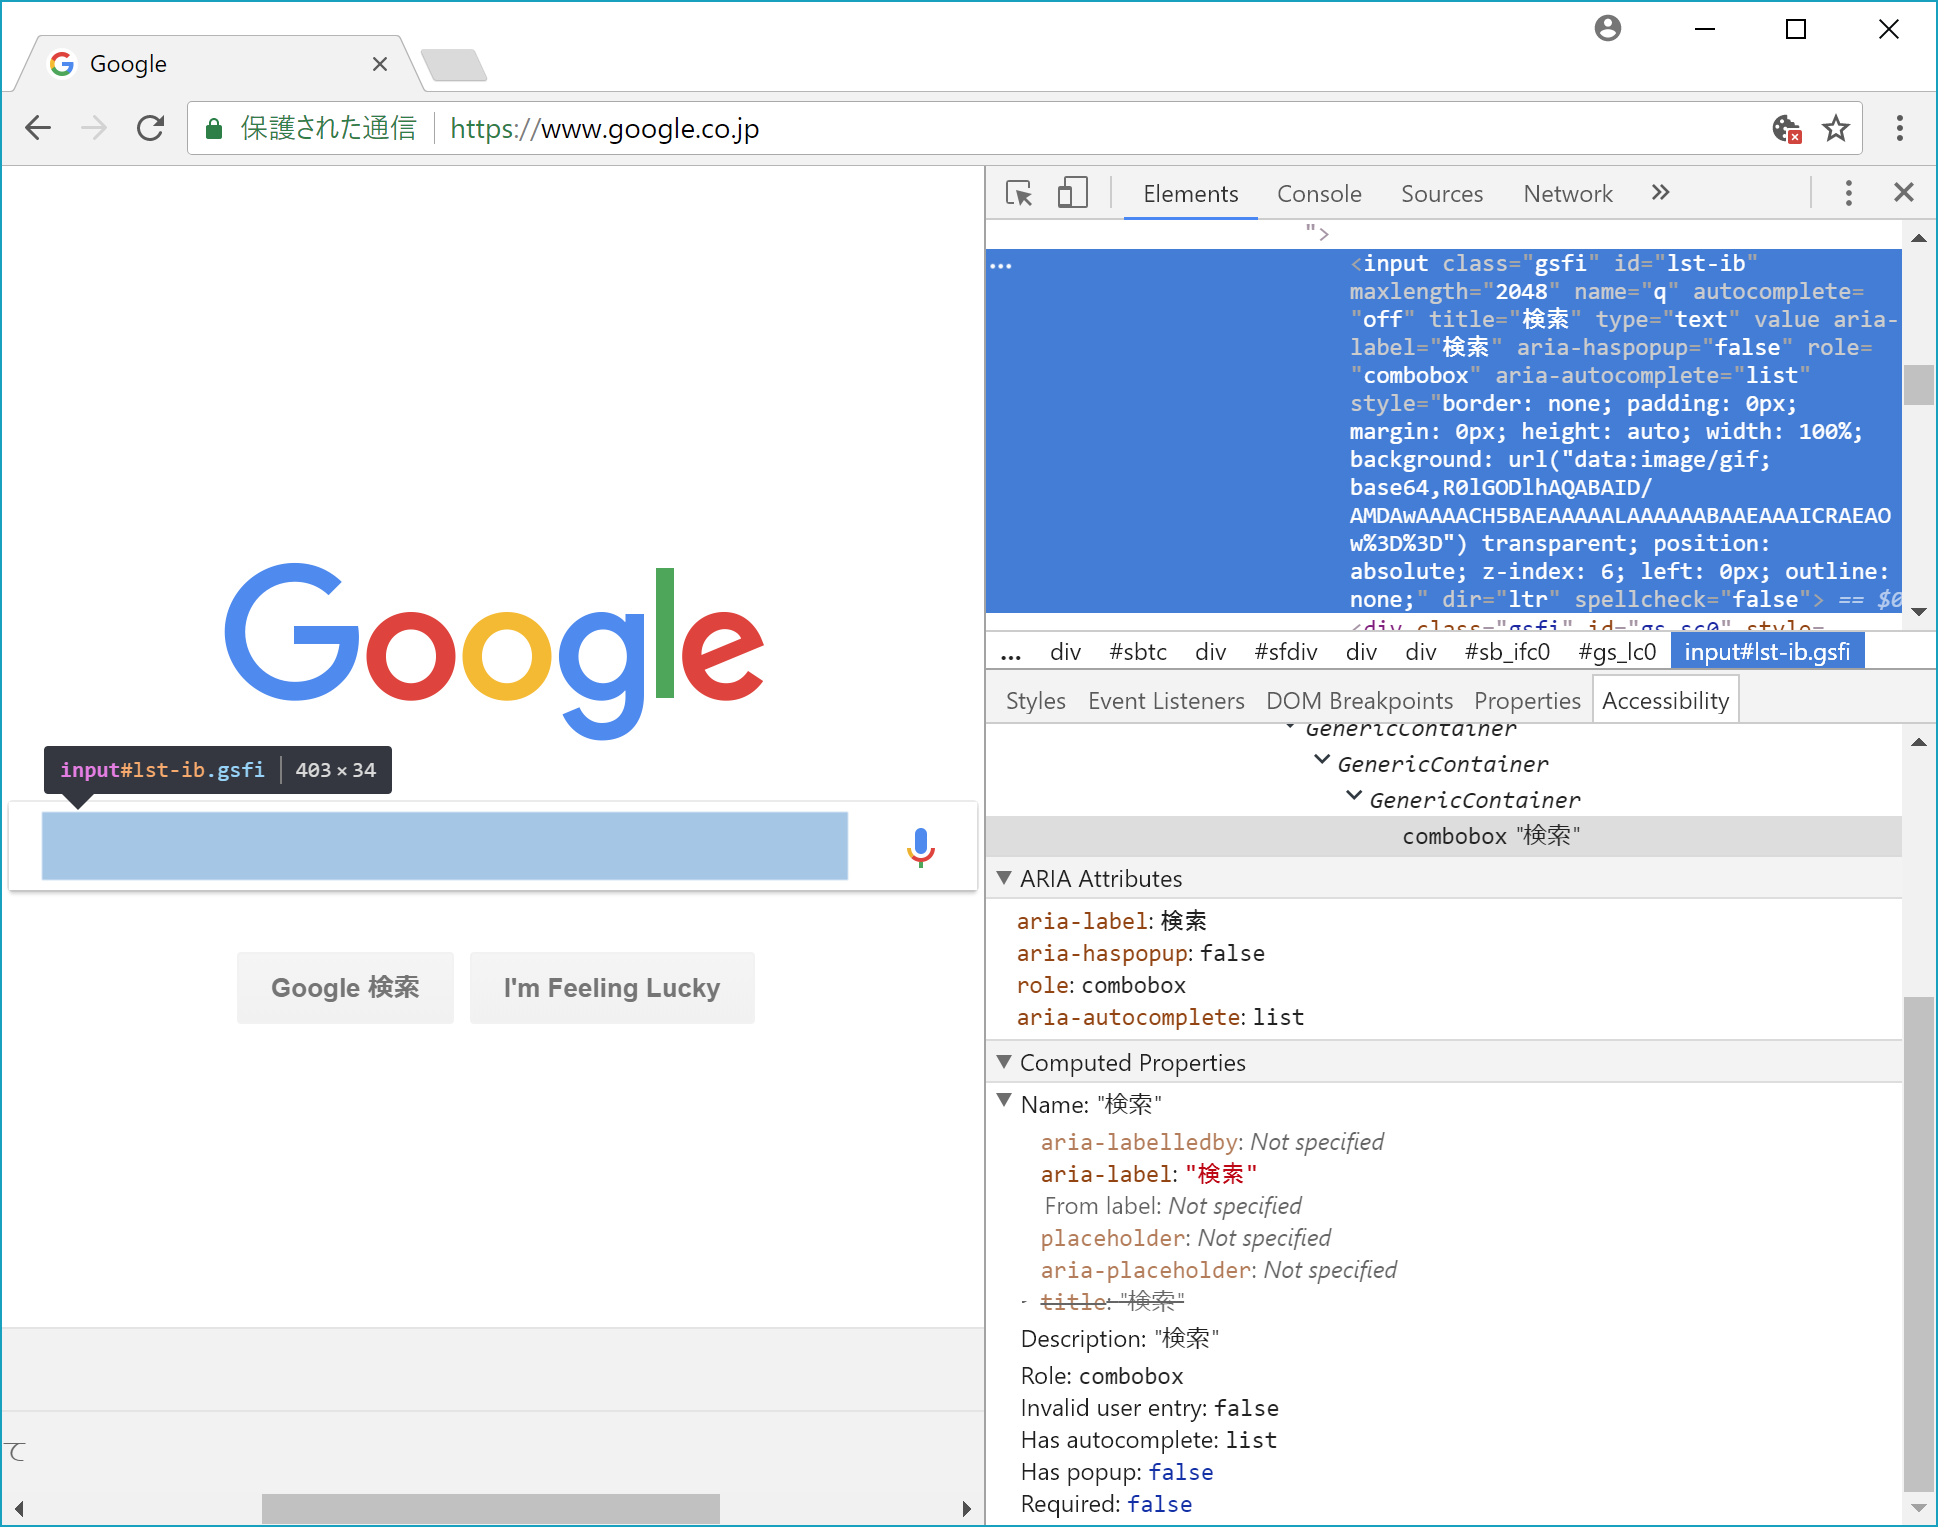Go back to previous page
1938x1527 pixels.
coord(39,128)
